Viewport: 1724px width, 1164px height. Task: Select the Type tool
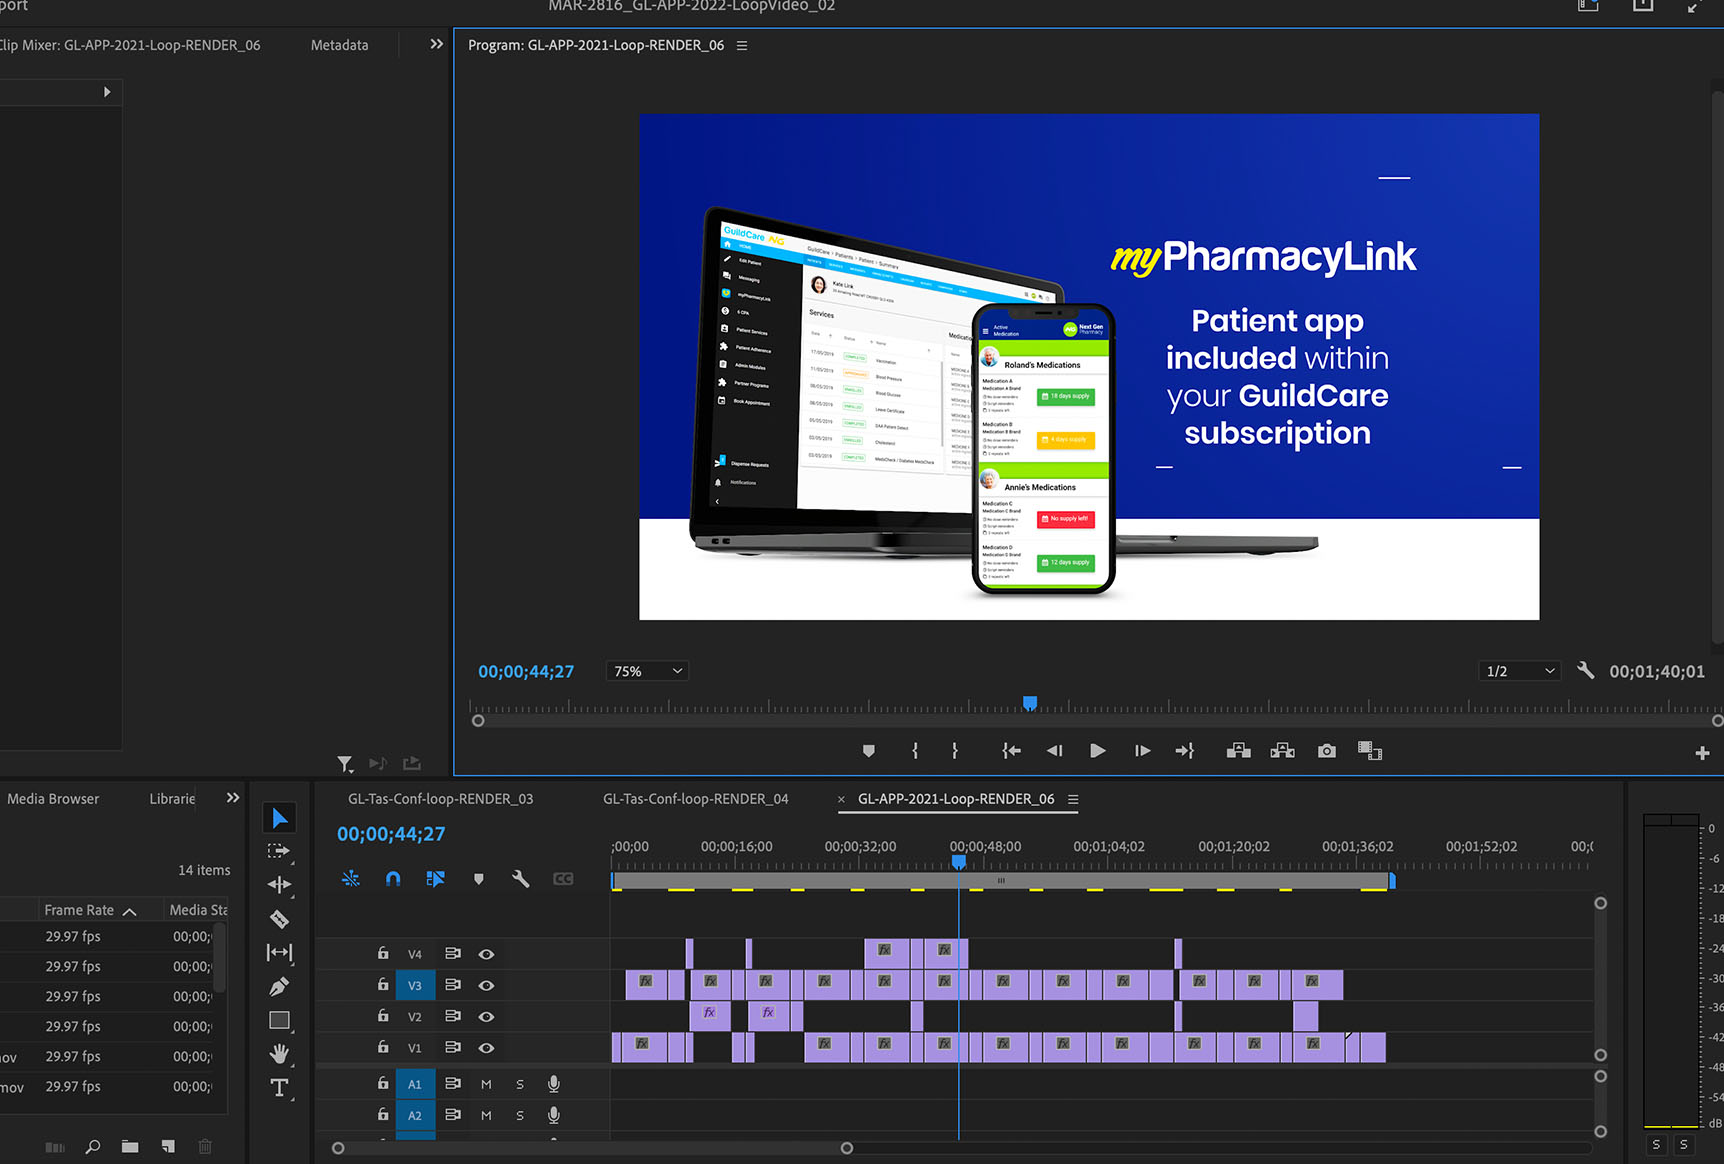(x=279, y=1088)
